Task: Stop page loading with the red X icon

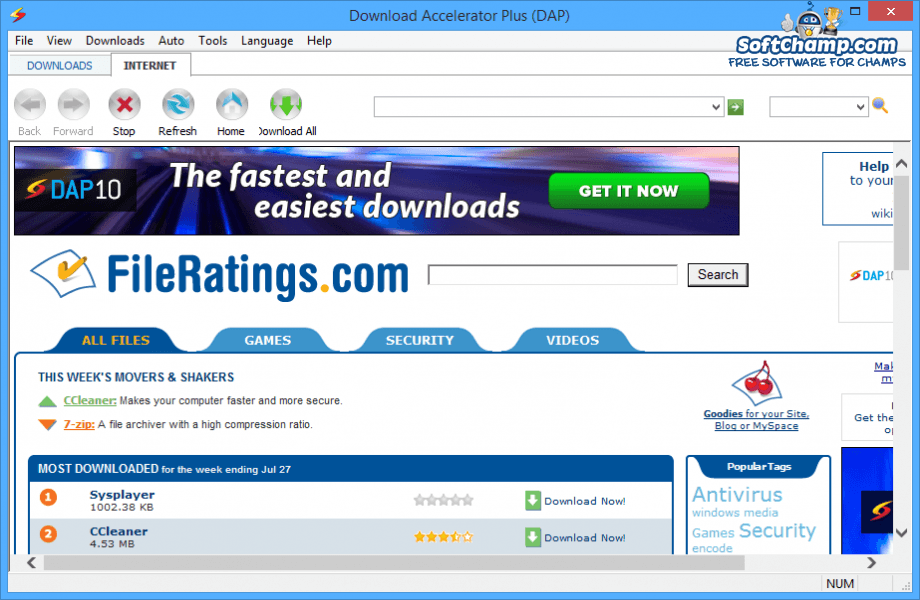Action: tap(124, 105)
